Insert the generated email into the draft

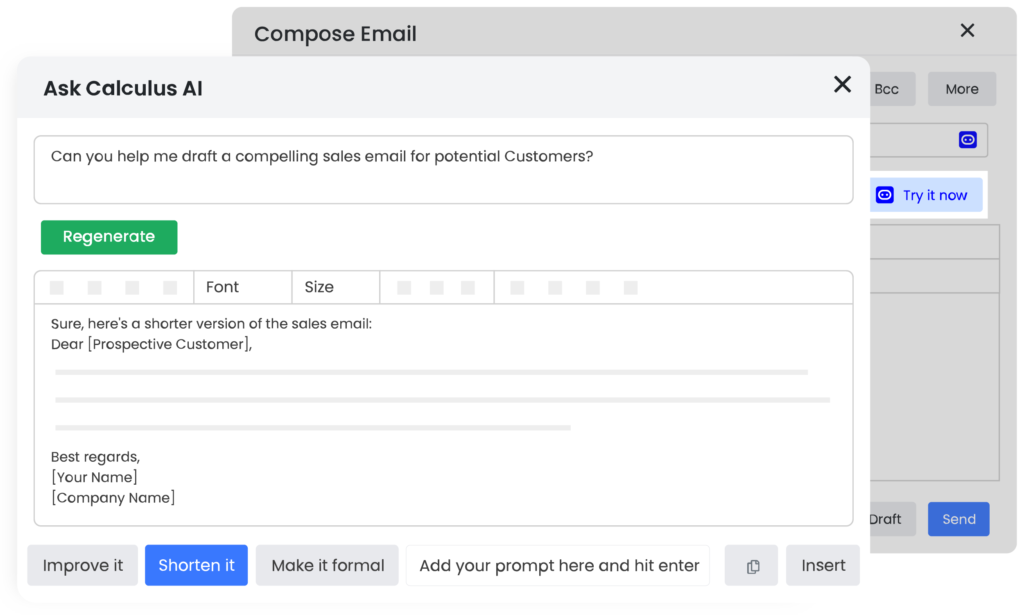point(823,565)
